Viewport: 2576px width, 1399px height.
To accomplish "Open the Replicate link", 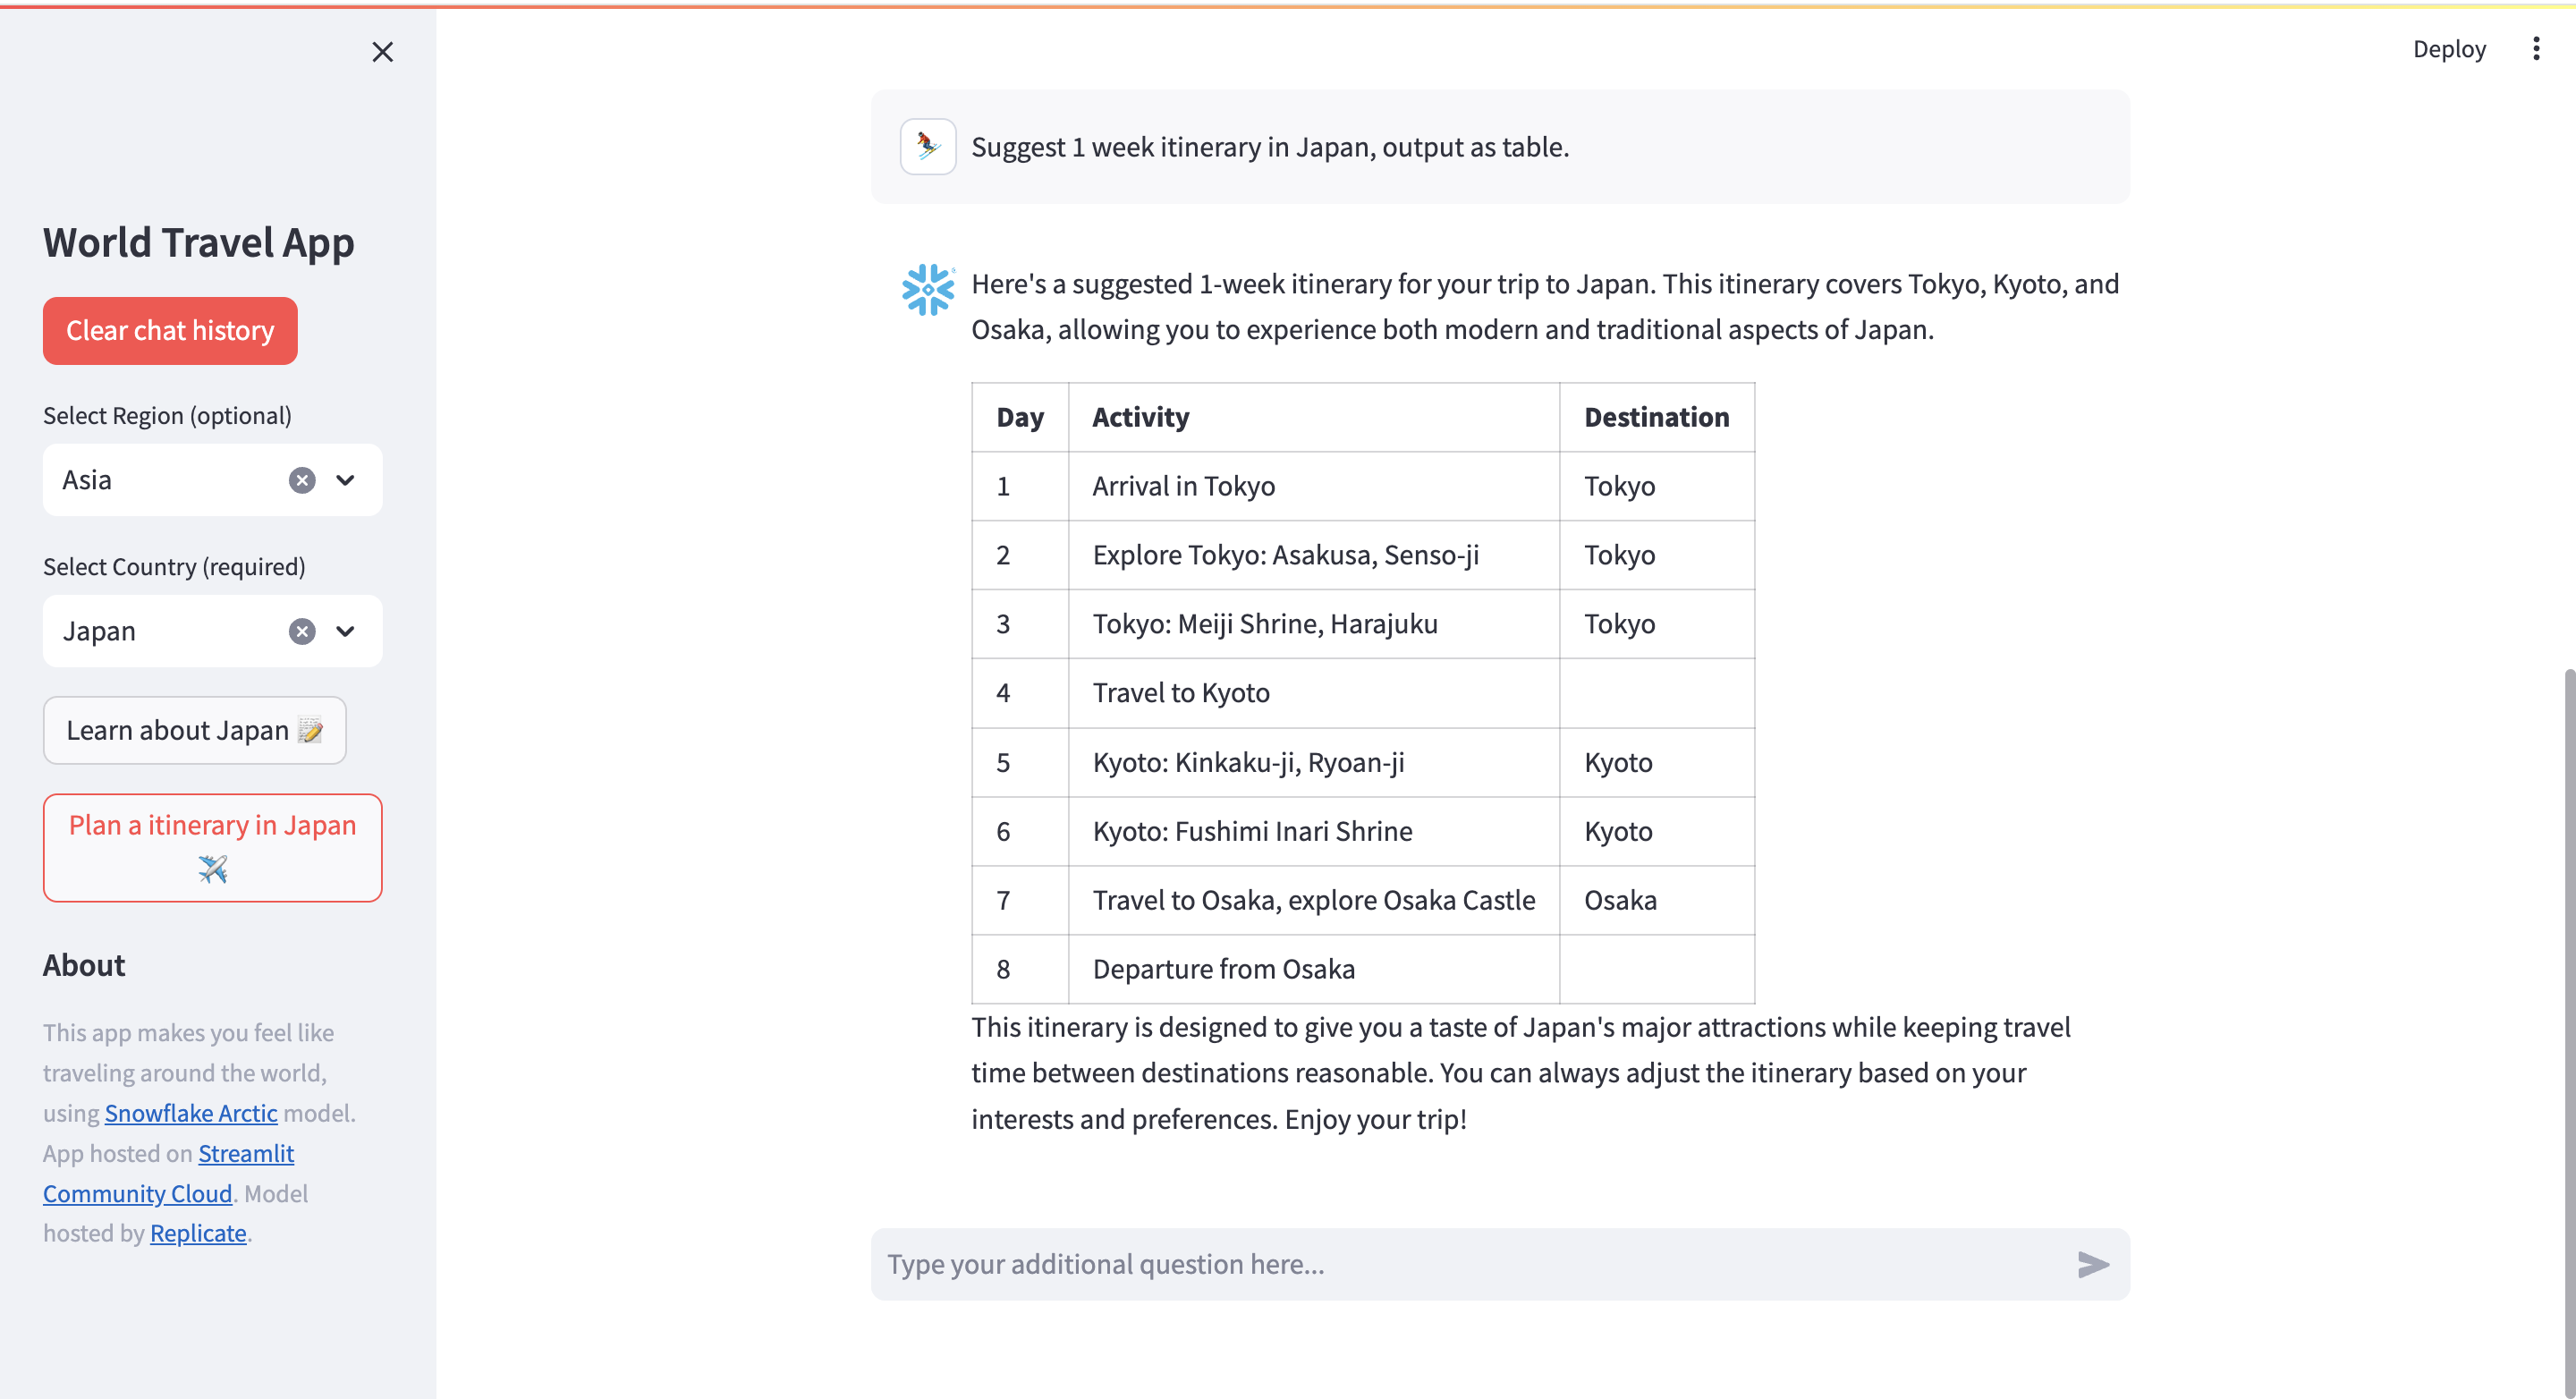I will click(198, 1233).
